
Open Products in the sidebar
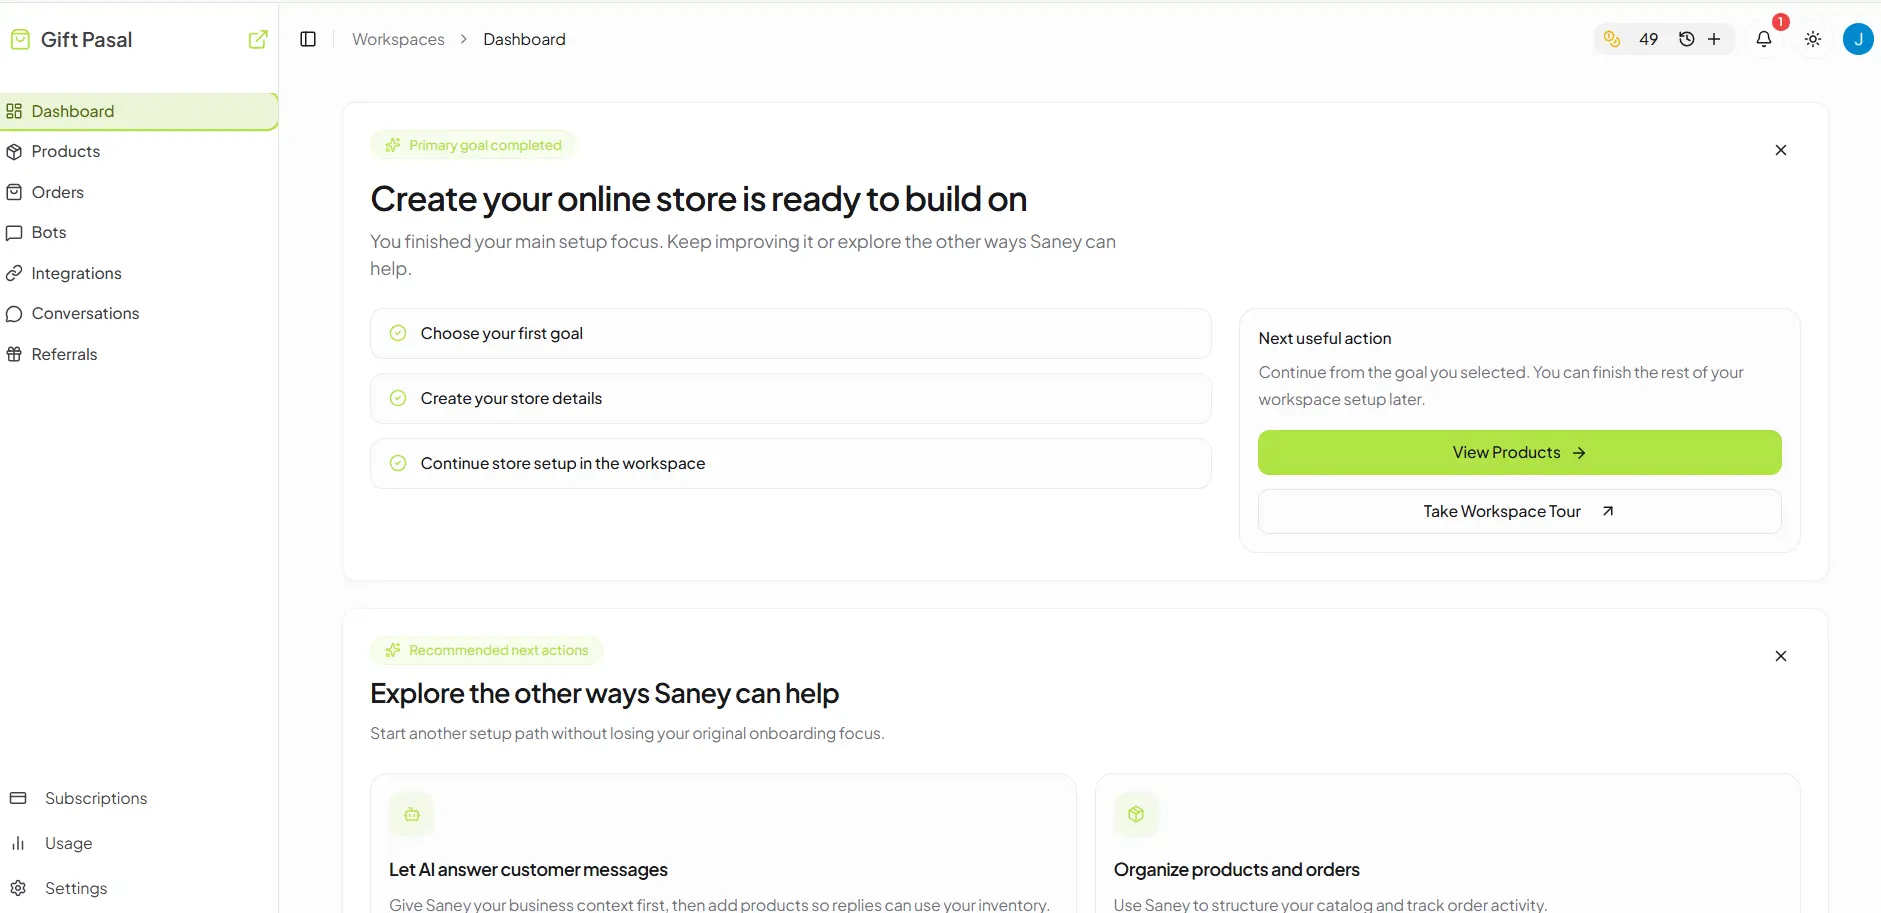tap(139, 151)
